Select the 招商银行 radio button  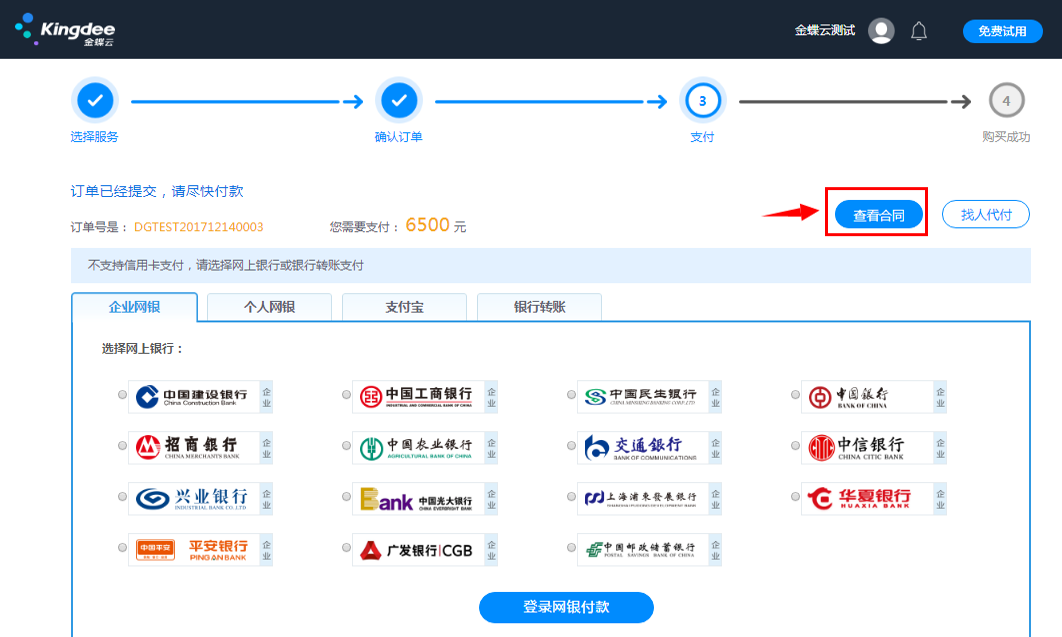click(x=122, y=445)
